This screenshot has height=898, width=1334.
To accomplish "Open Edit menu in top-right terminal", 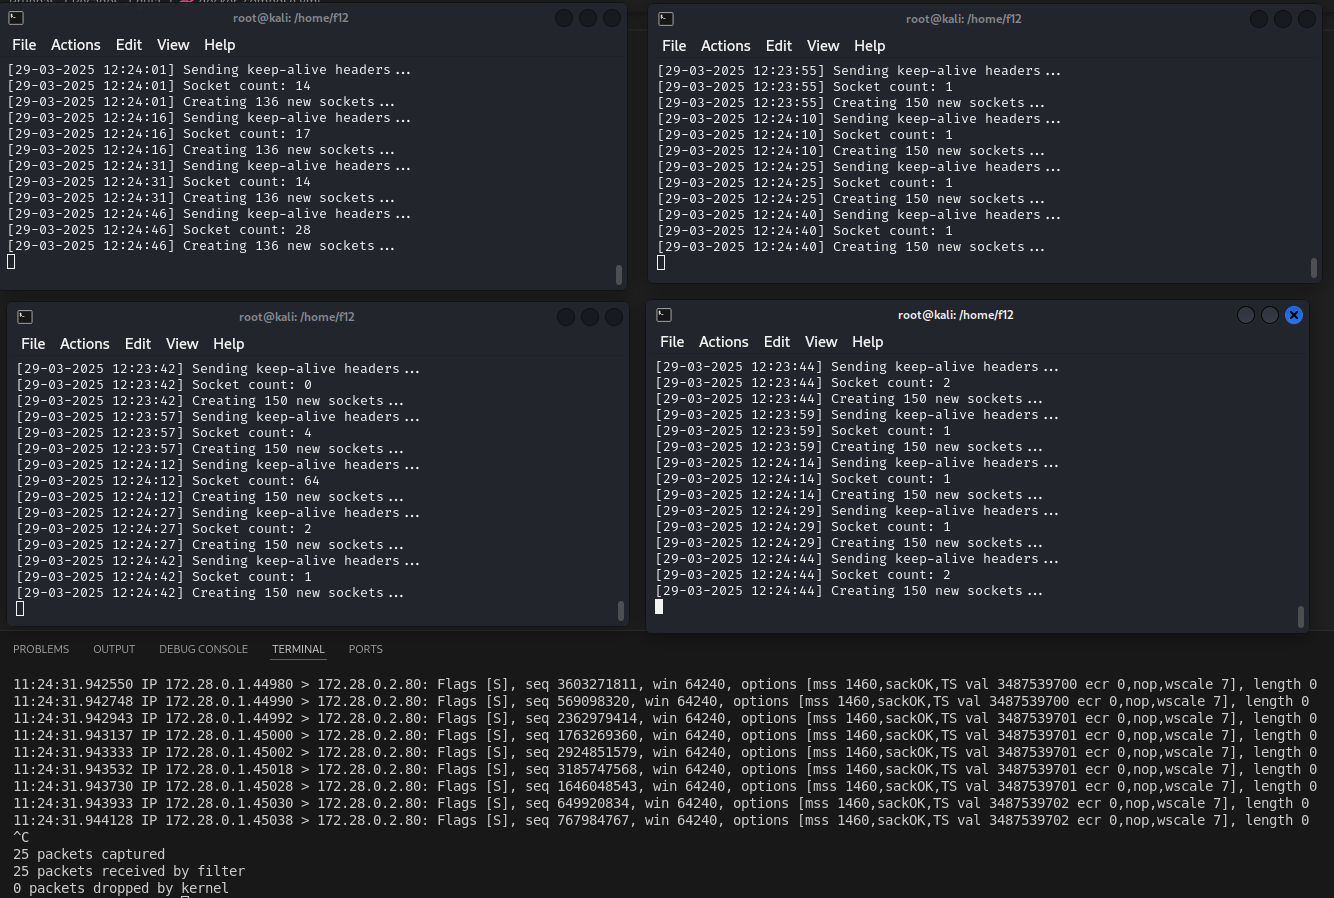I will pos(779,46).
